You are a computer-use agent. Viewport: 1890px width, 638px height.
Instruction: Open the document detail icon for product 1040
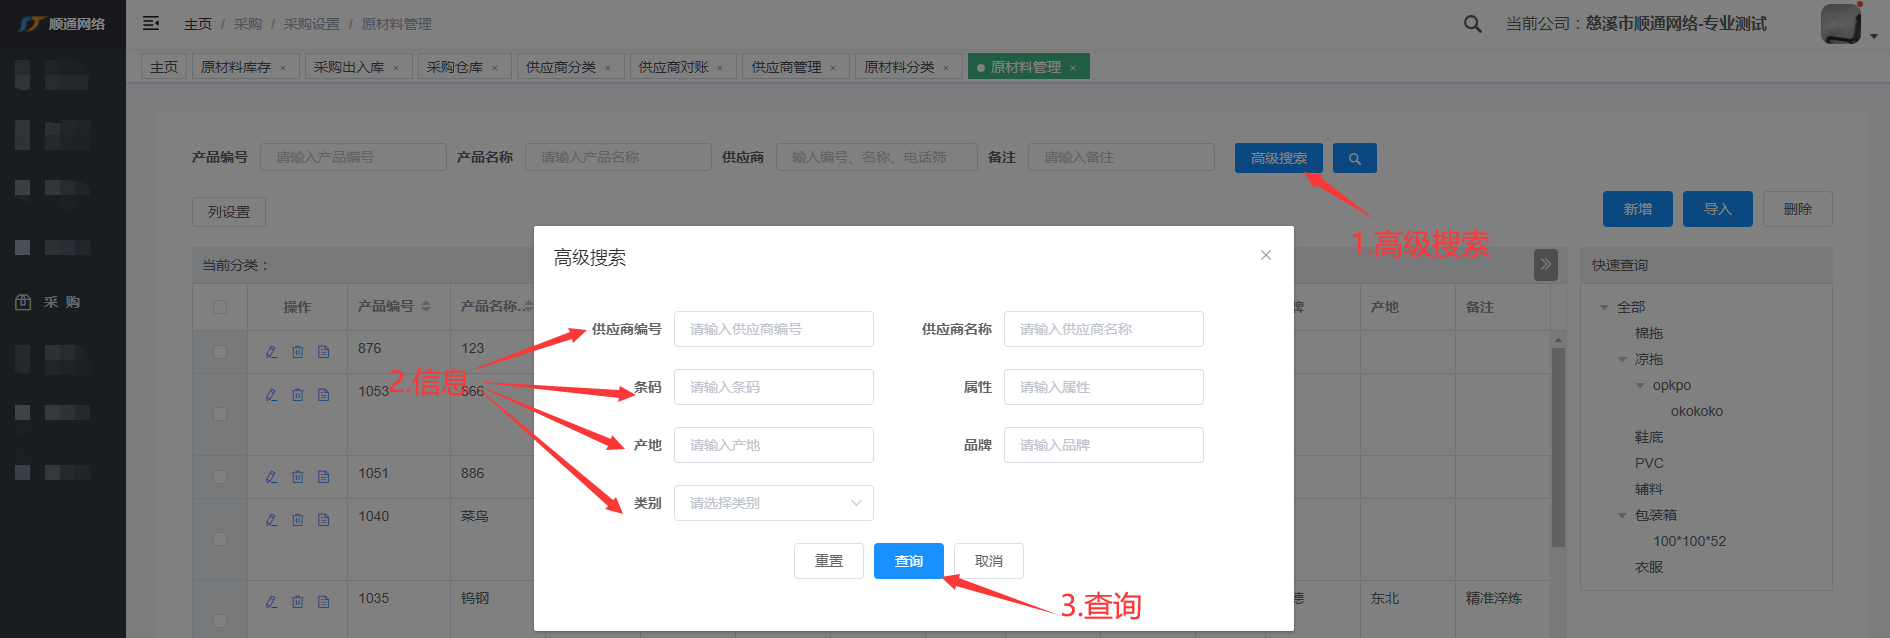coord(323,520)
